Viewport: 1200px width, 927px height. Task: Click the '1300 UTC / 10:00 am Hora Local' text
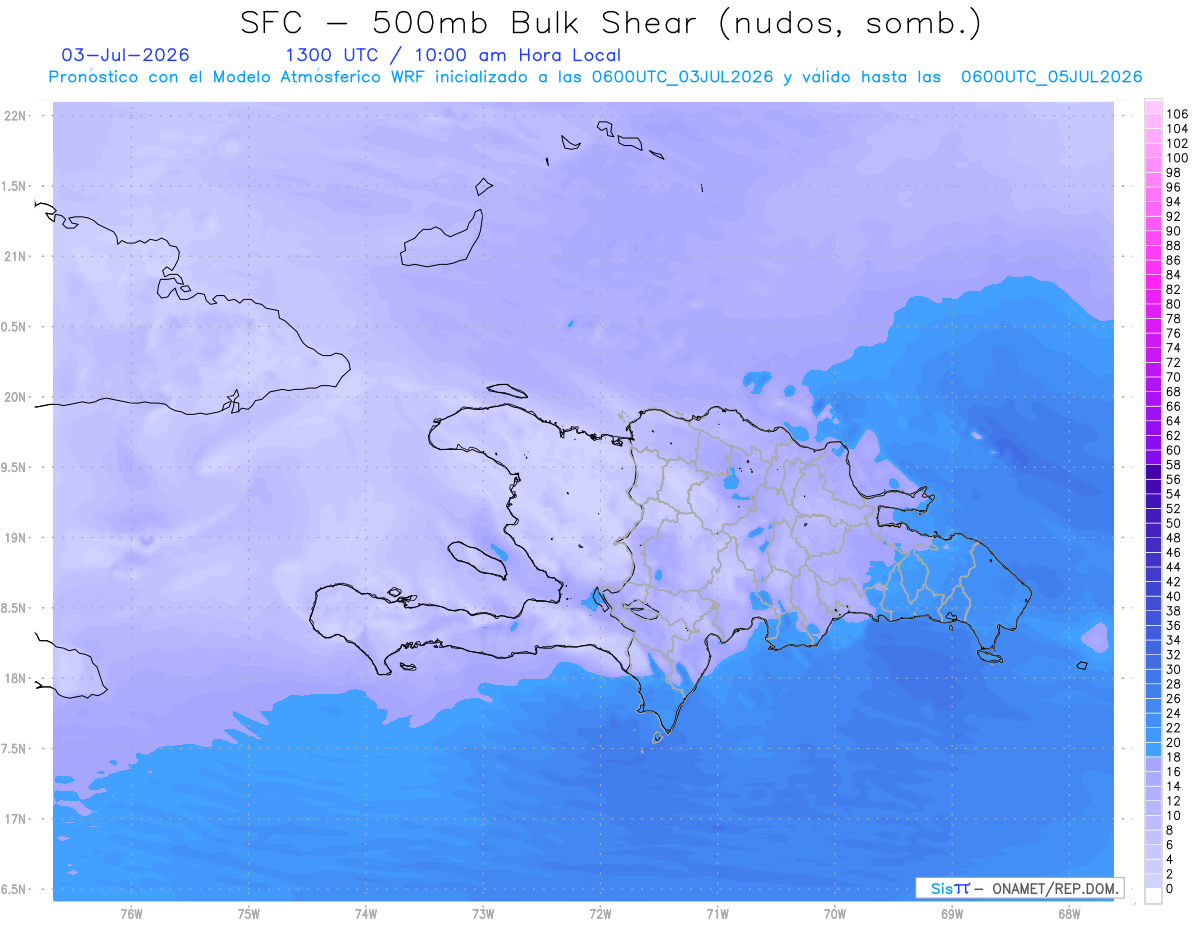453,55
